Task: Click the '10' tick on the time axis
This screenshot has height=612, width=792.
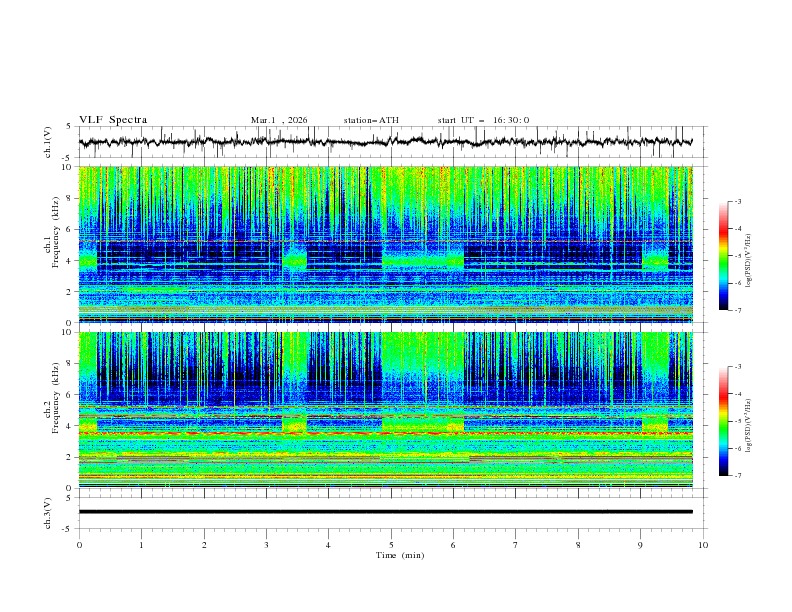Action: point(703,545)
